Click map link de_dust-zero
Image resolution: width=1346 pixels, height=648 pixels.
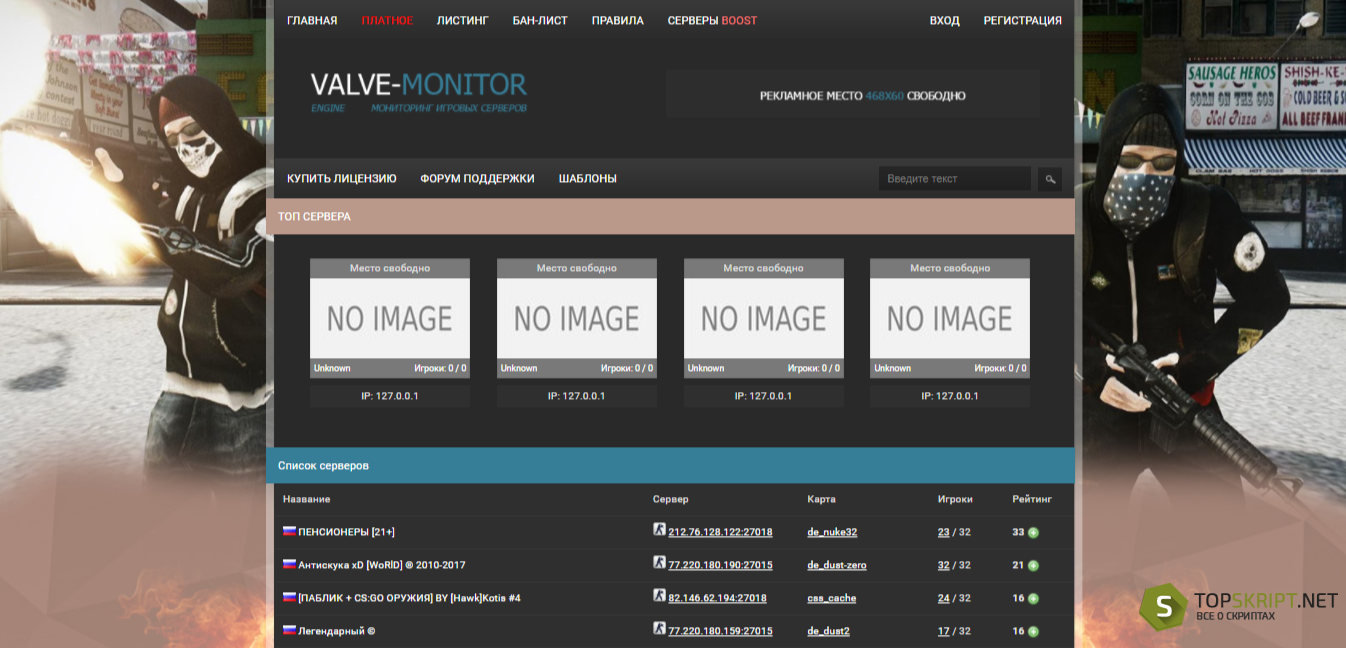[837, 565]
